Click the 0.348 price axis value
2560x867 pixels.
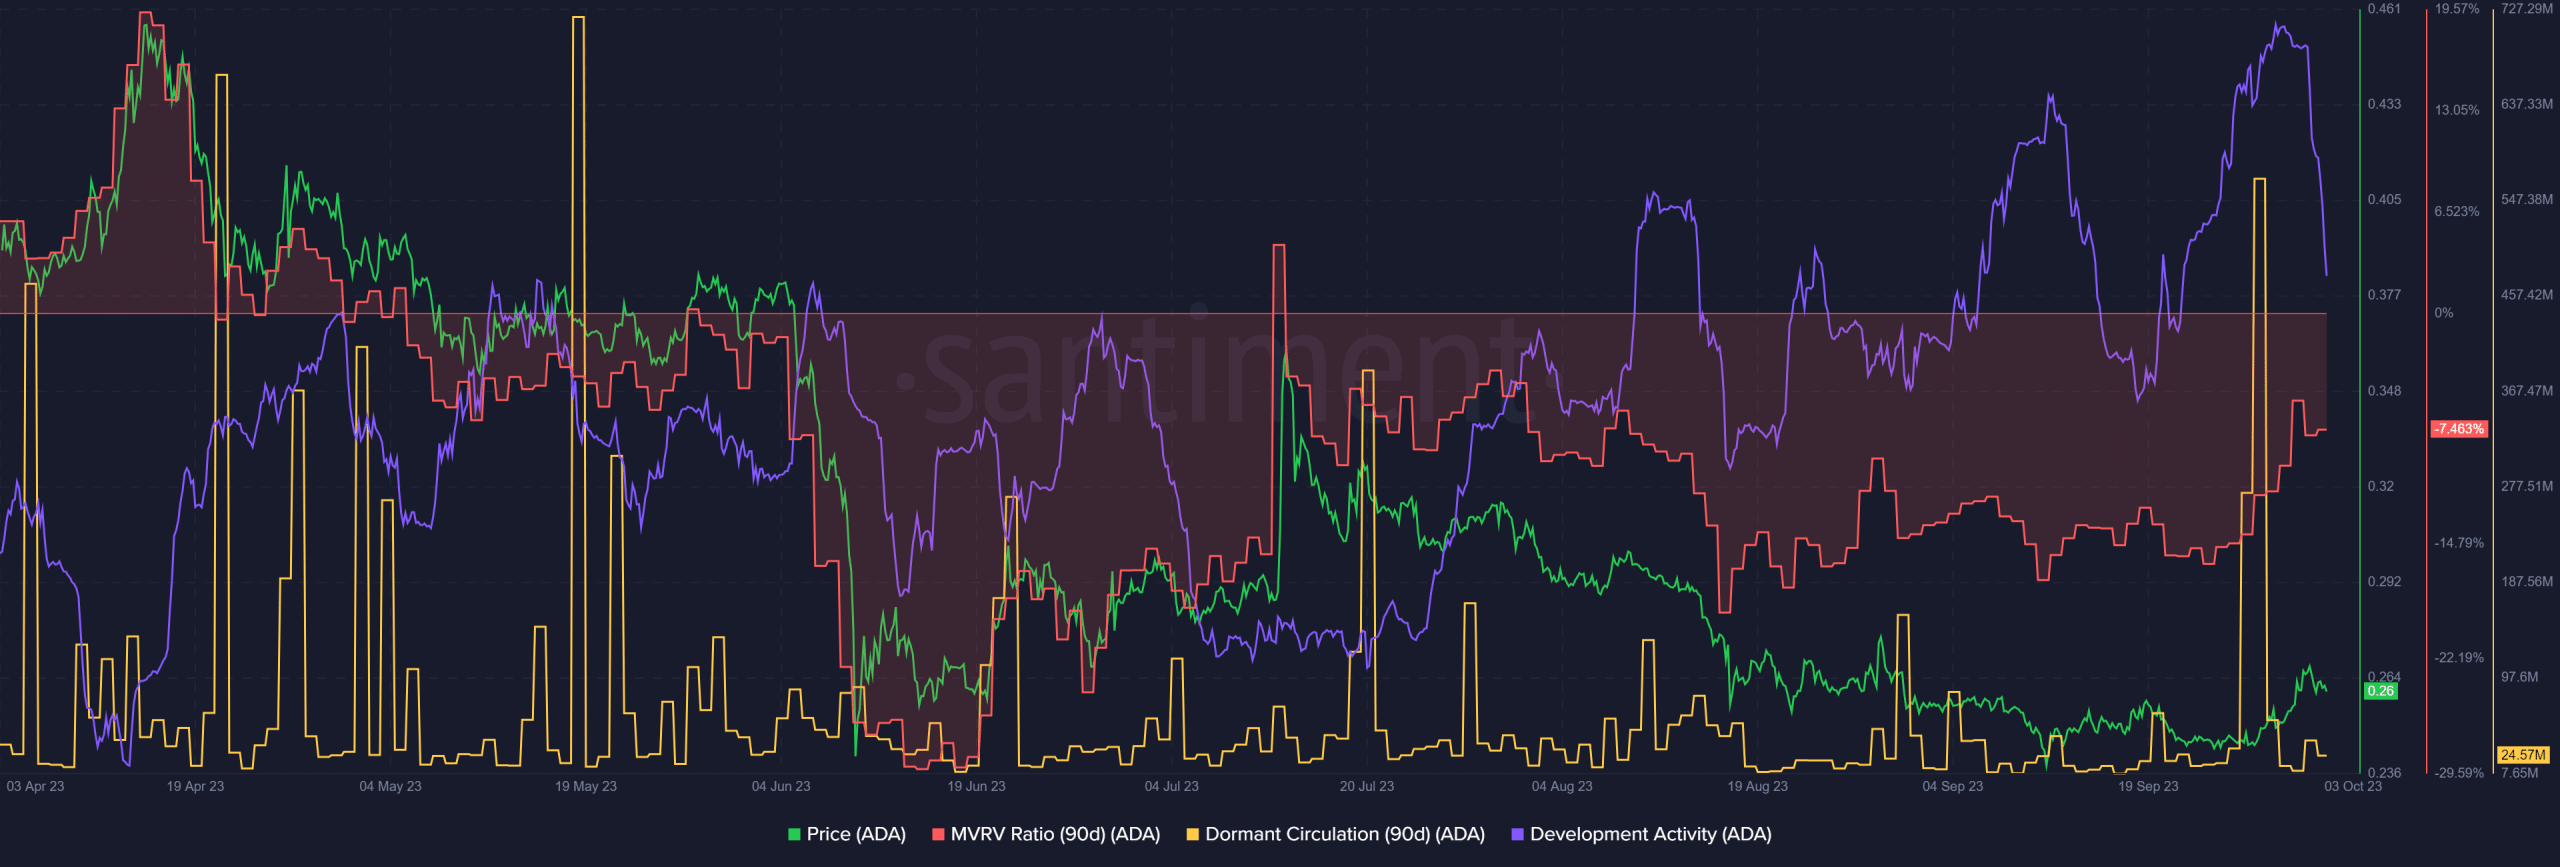[2384, 390]
